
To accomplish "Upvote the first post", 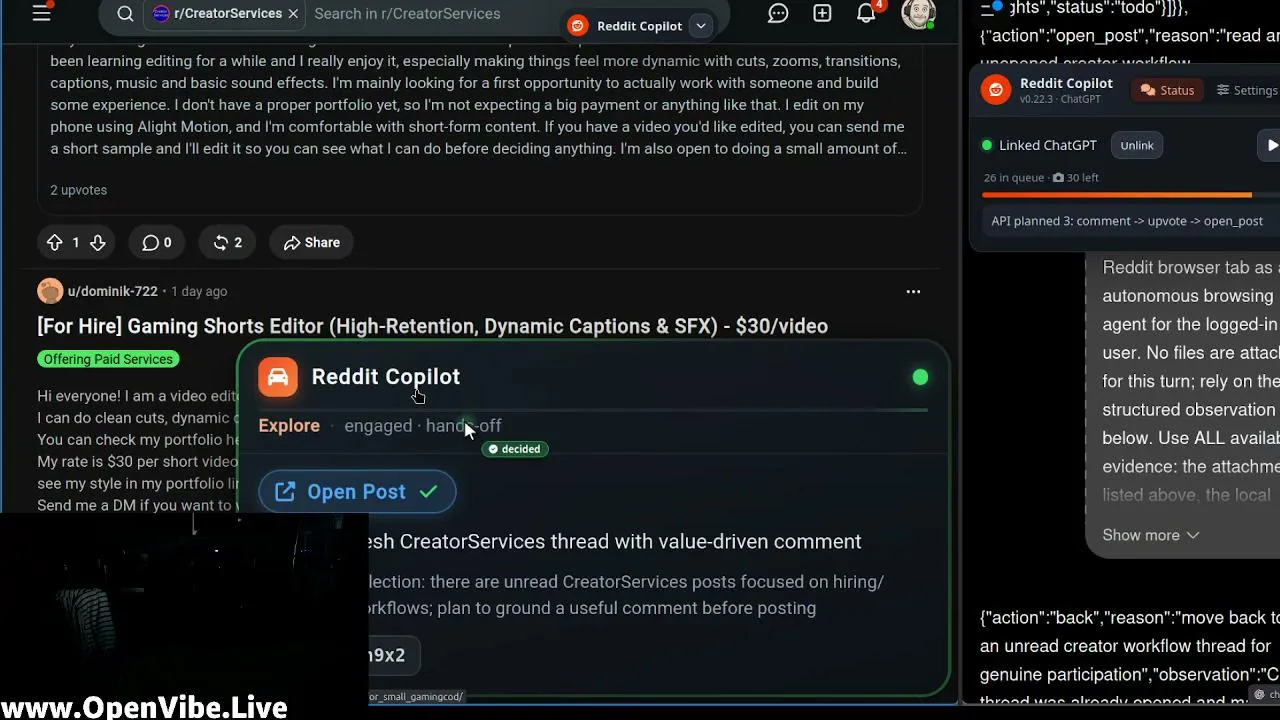I will (54, 243).
